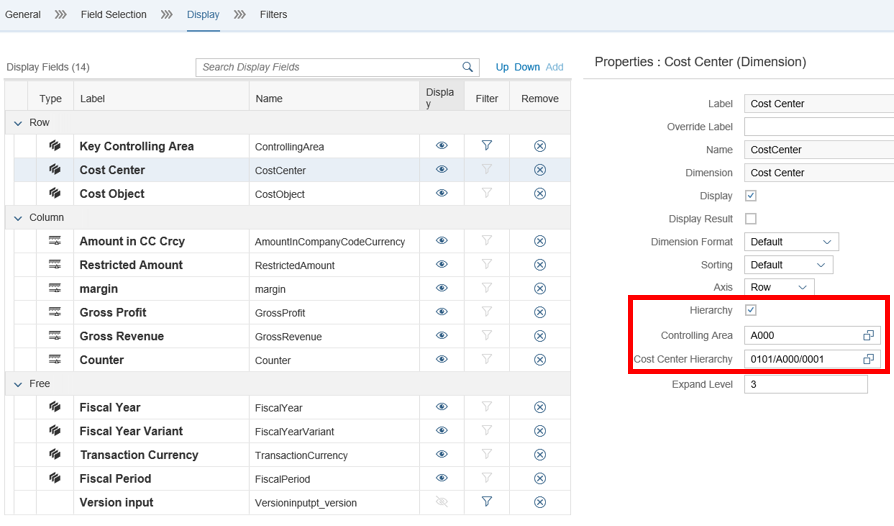The image size is (894, 526).
Task: Select the Gross Revenue row label
Action: [x=121, y=336]
